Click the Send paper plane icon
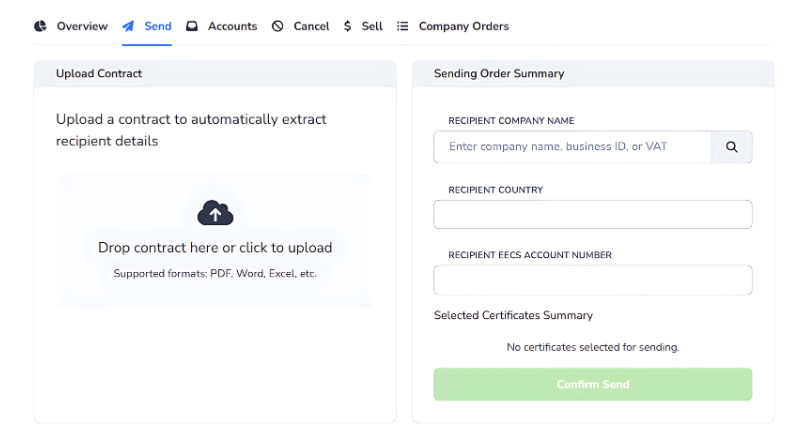800x448 pixels. 128,26
